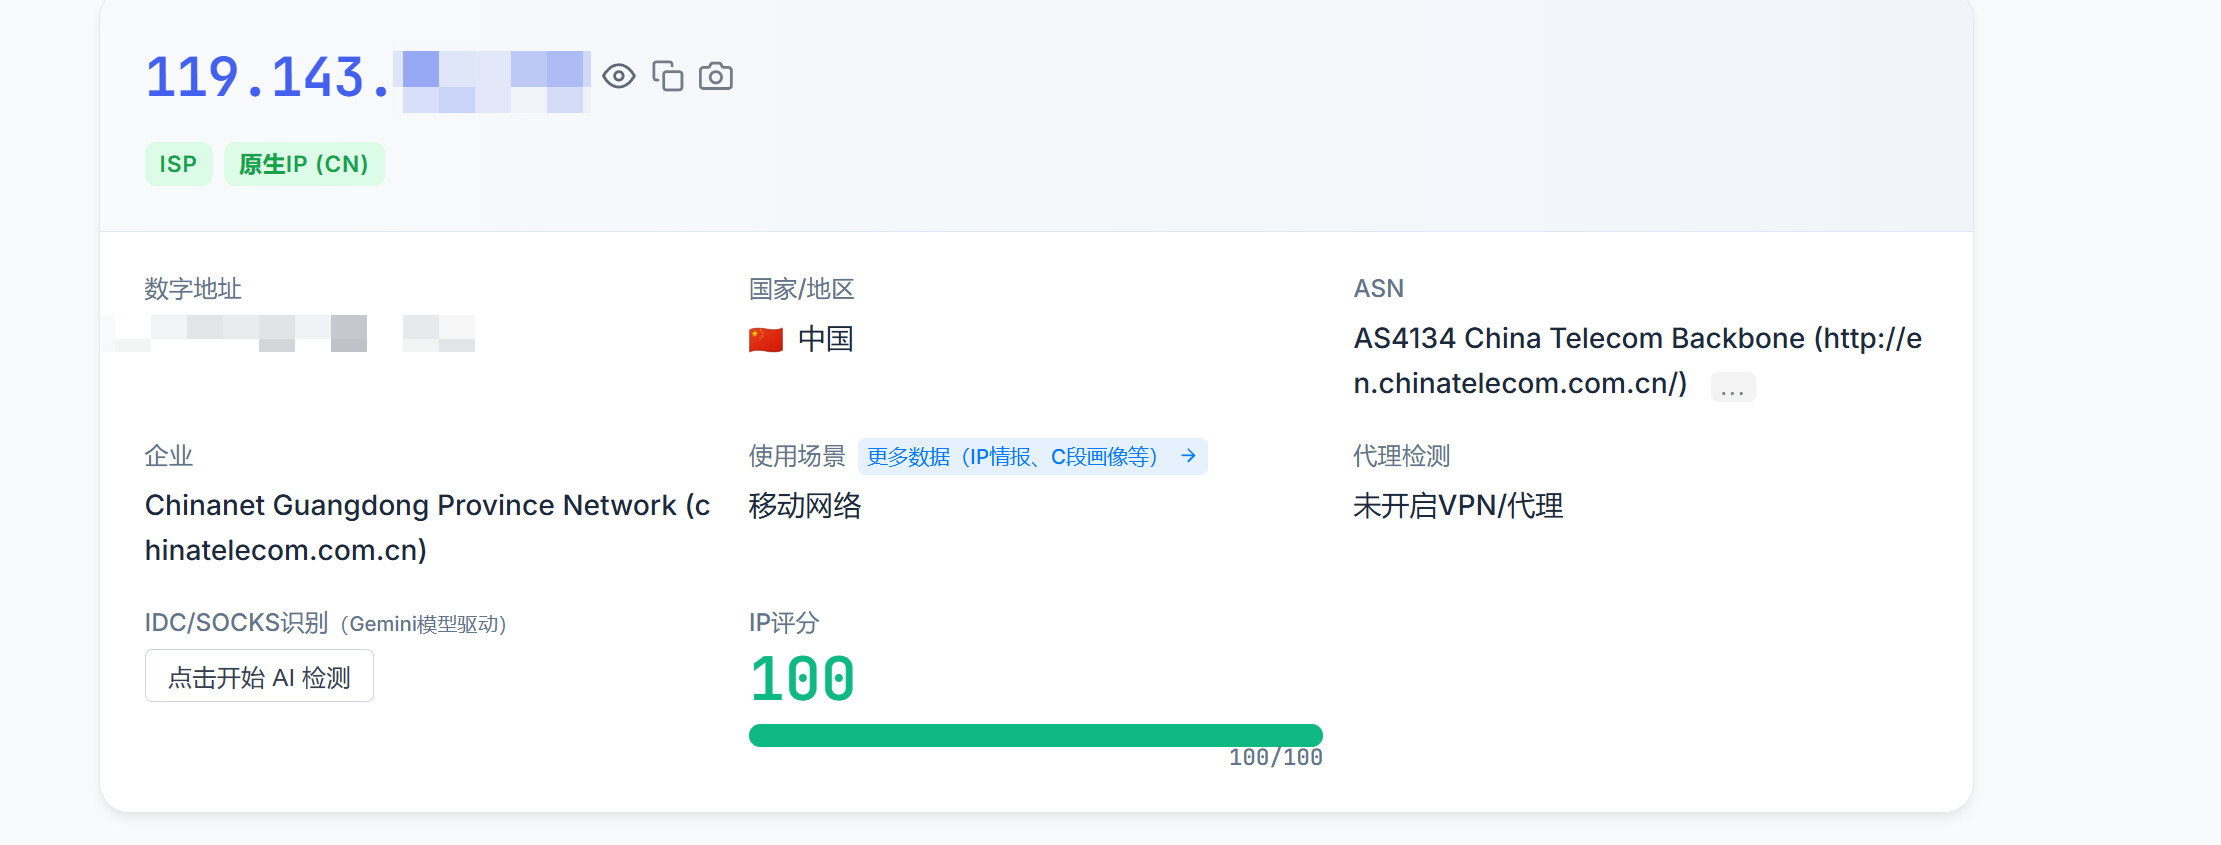
Task: Open 更多数据 (IP情报、C段画像等) link
Action: click(1033, 456)
